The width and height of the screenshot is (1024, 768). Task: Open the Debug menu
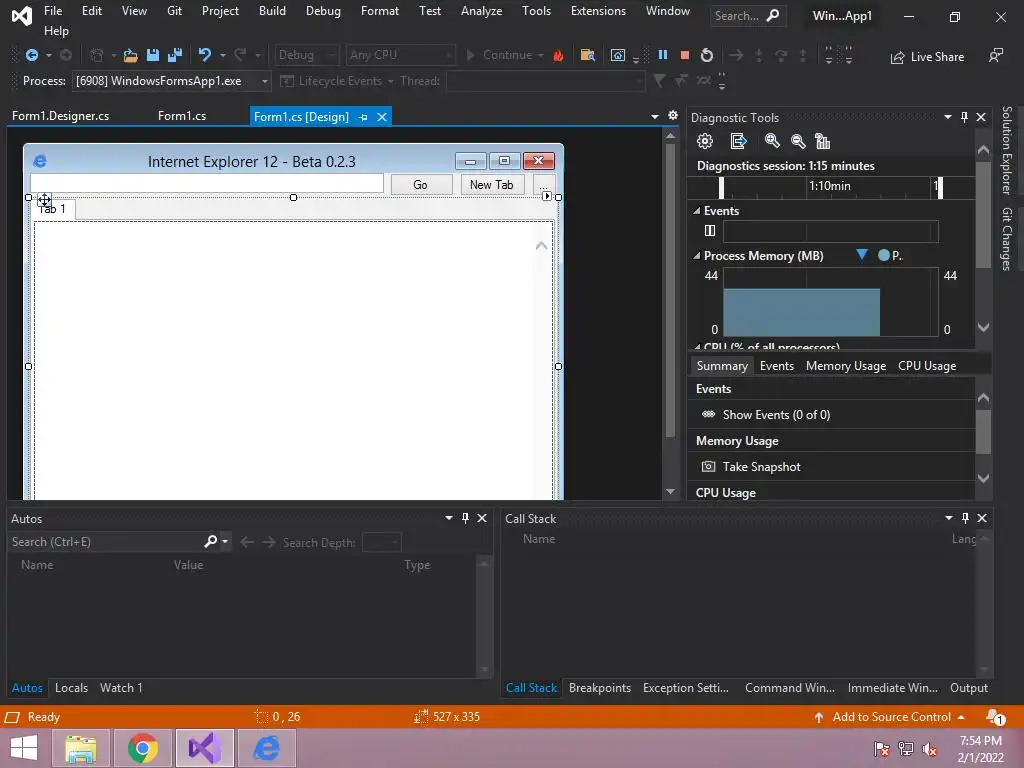pyautogui.click(x=323, y=11)
